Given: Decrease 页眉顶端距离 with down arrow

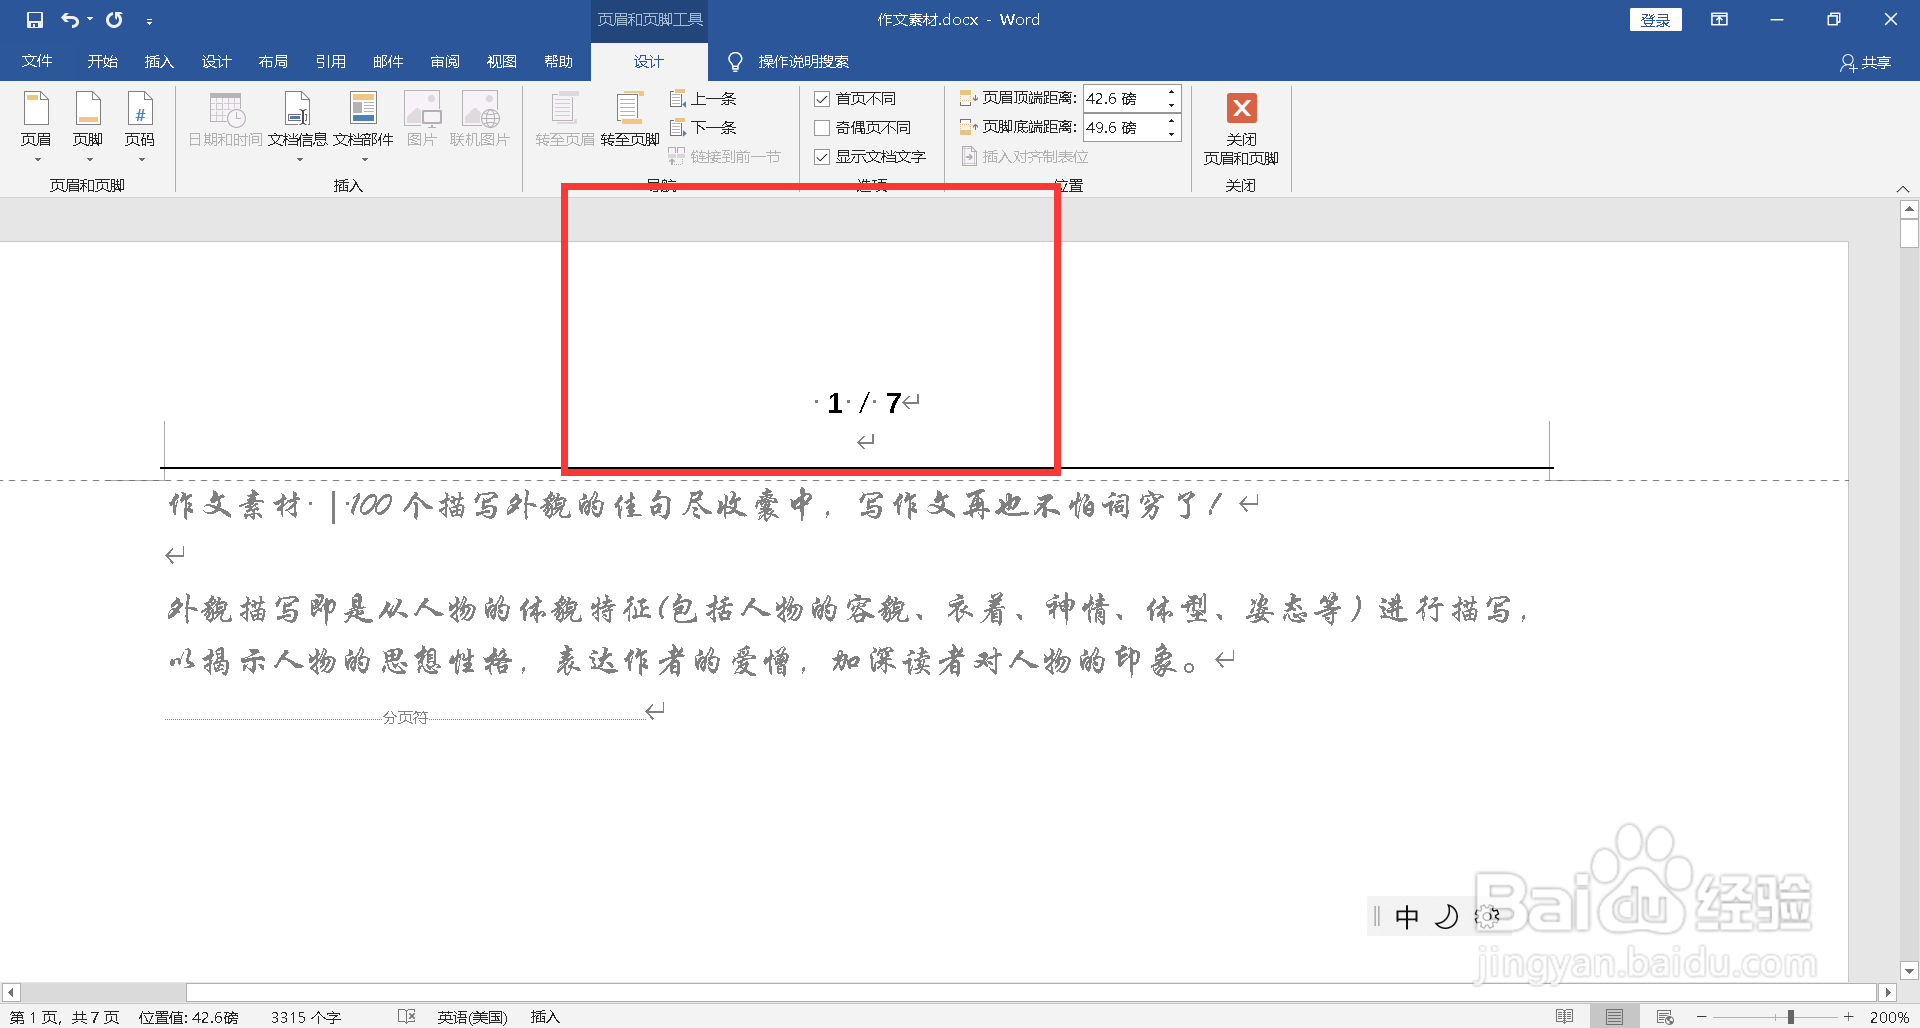Looking at the screenshot, I should click(1172, 105).
